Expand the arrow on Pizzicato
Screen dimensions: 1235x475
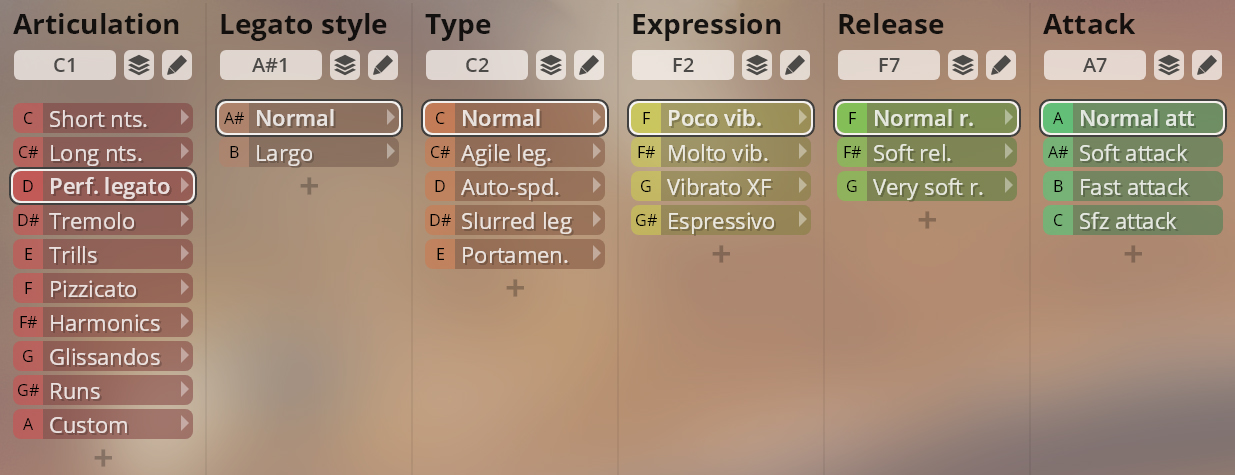click(x=183, y=289)
